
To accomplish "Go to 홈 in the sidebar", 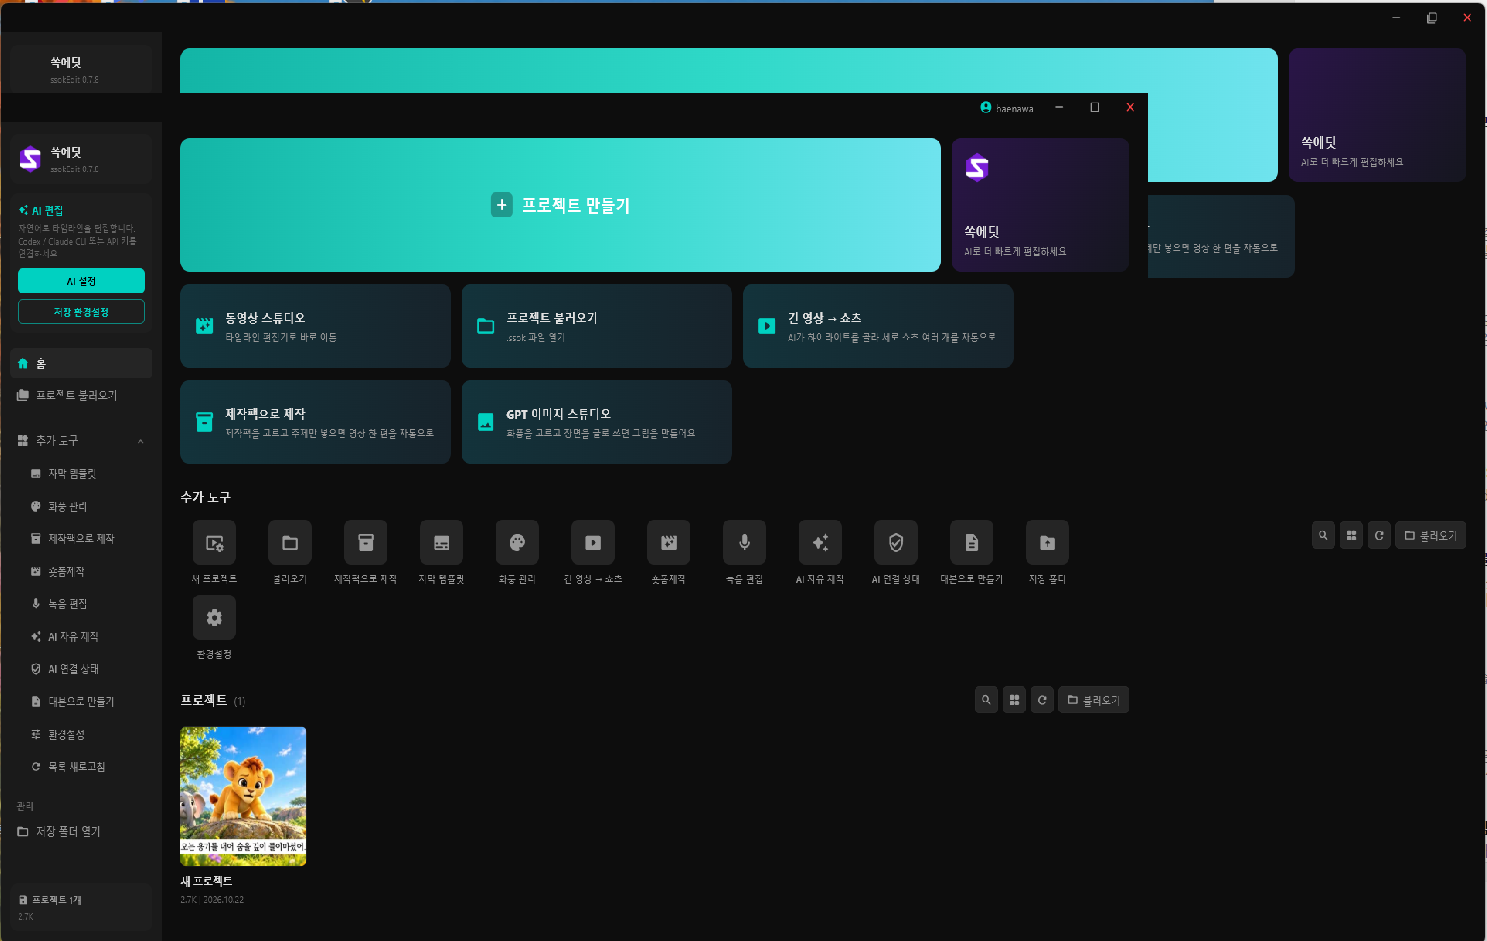I will point(81,363).
